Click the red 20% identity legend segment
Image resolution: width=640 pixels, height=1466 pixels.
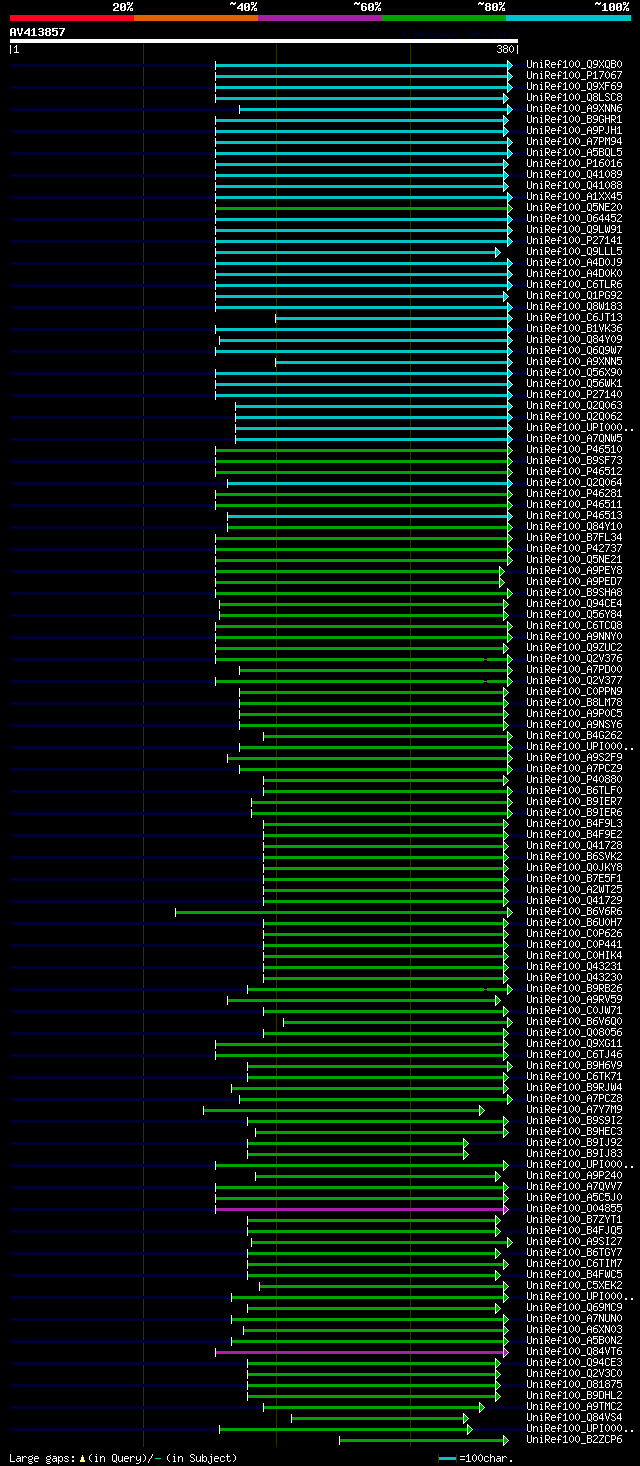[72, 18]
